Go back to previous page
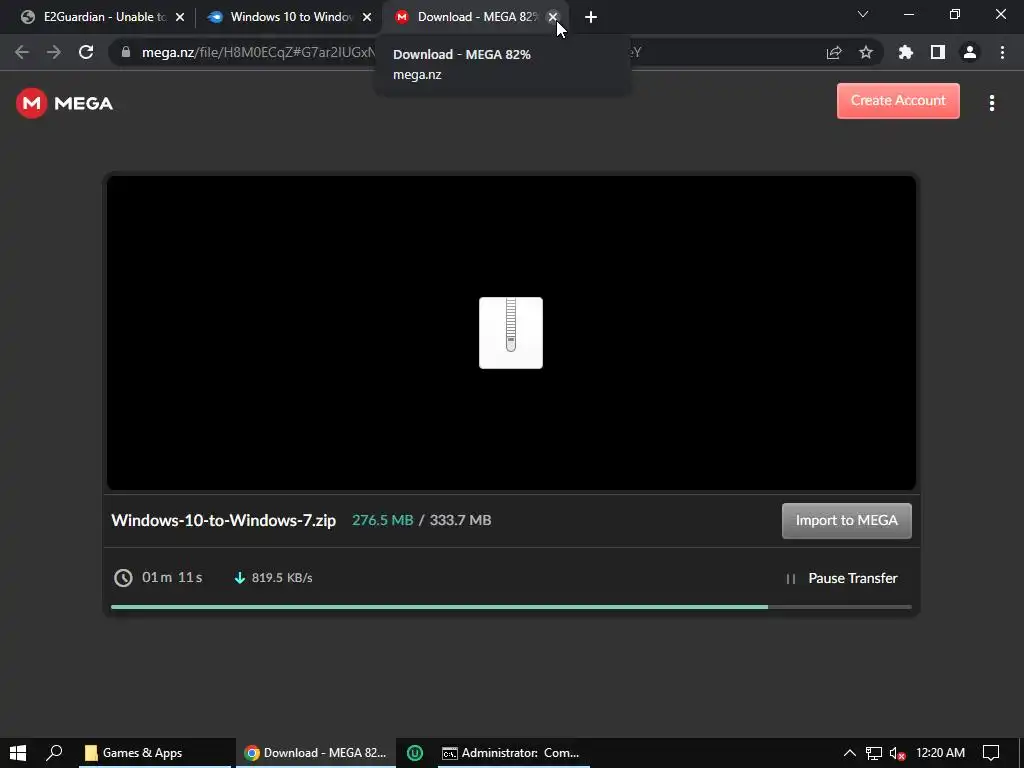The image size is (1024, 768). tap(22, 52)
